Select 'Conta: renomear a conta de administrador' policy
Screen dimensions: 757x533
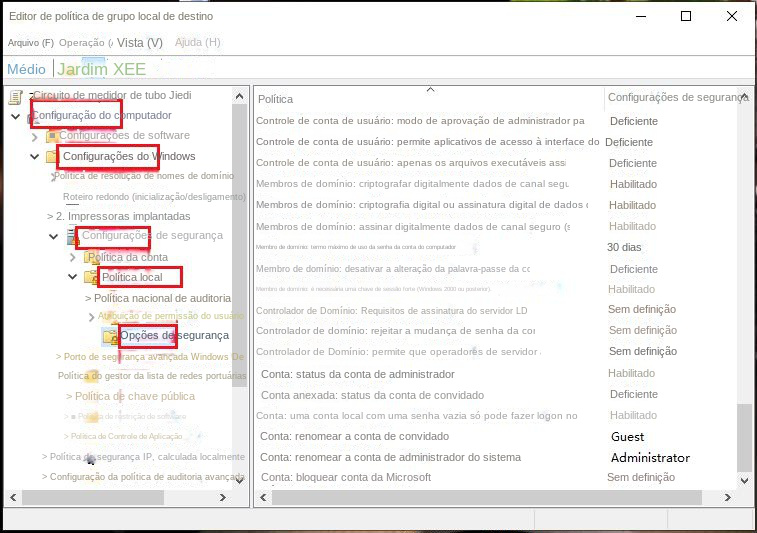coord(391,457)
